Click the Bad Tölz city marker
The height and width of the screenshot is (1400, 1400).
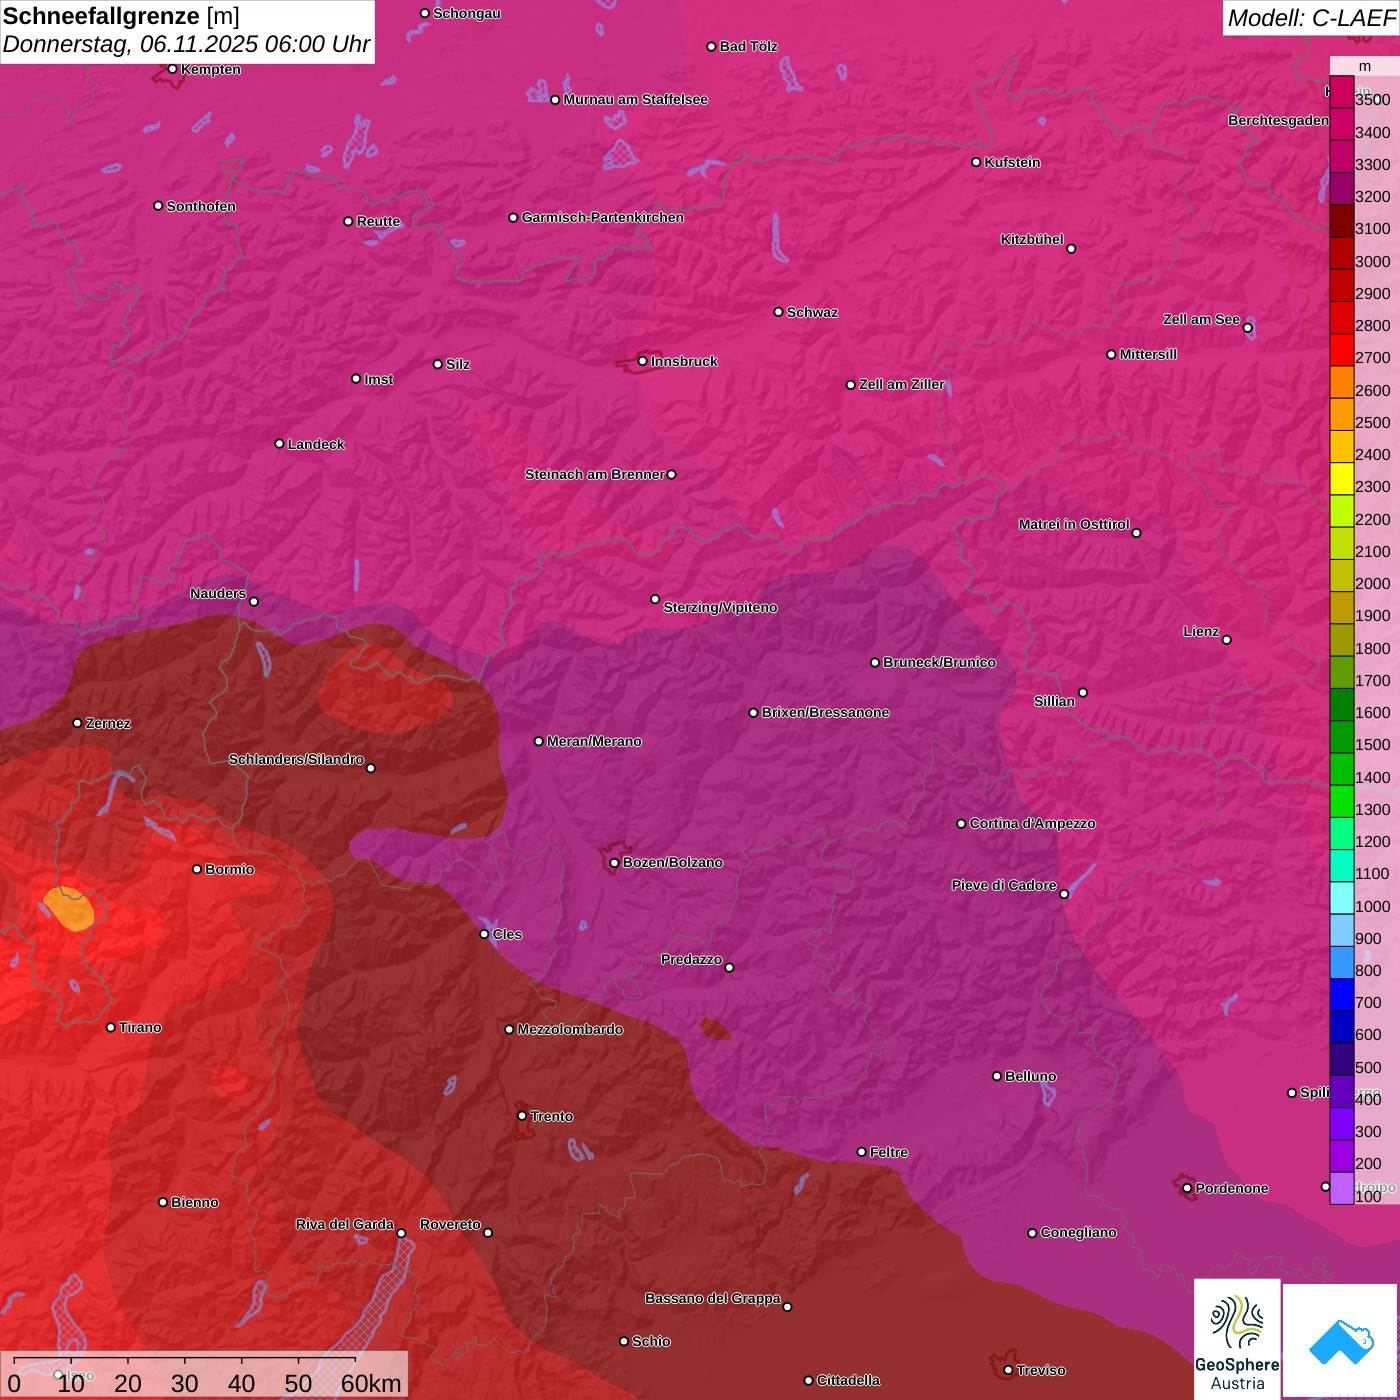711,46
